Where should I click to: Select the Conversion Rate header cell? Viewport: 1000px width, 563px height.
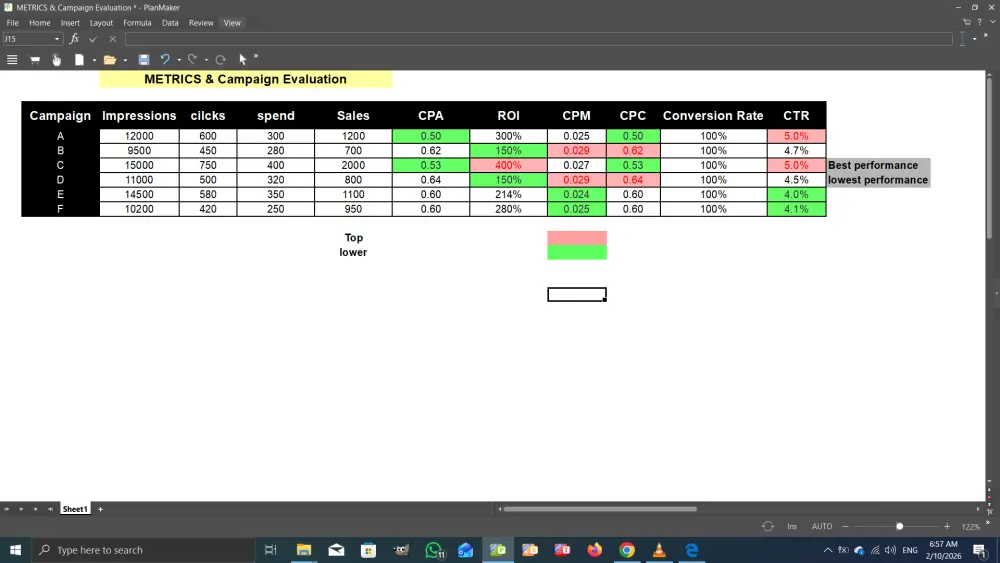(713, 116)
